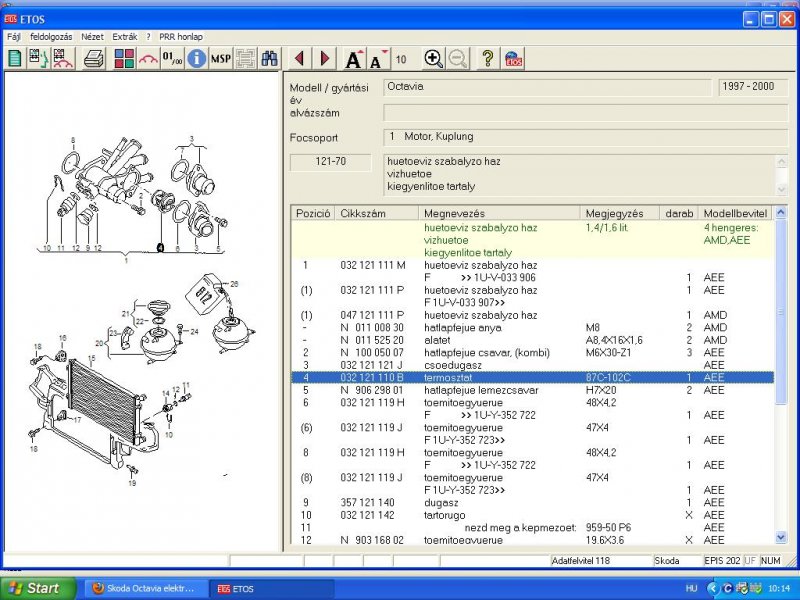Zoom out with magnifier minus icon
The height and width of the screenshot is (600, 800).
pos(458,58)
